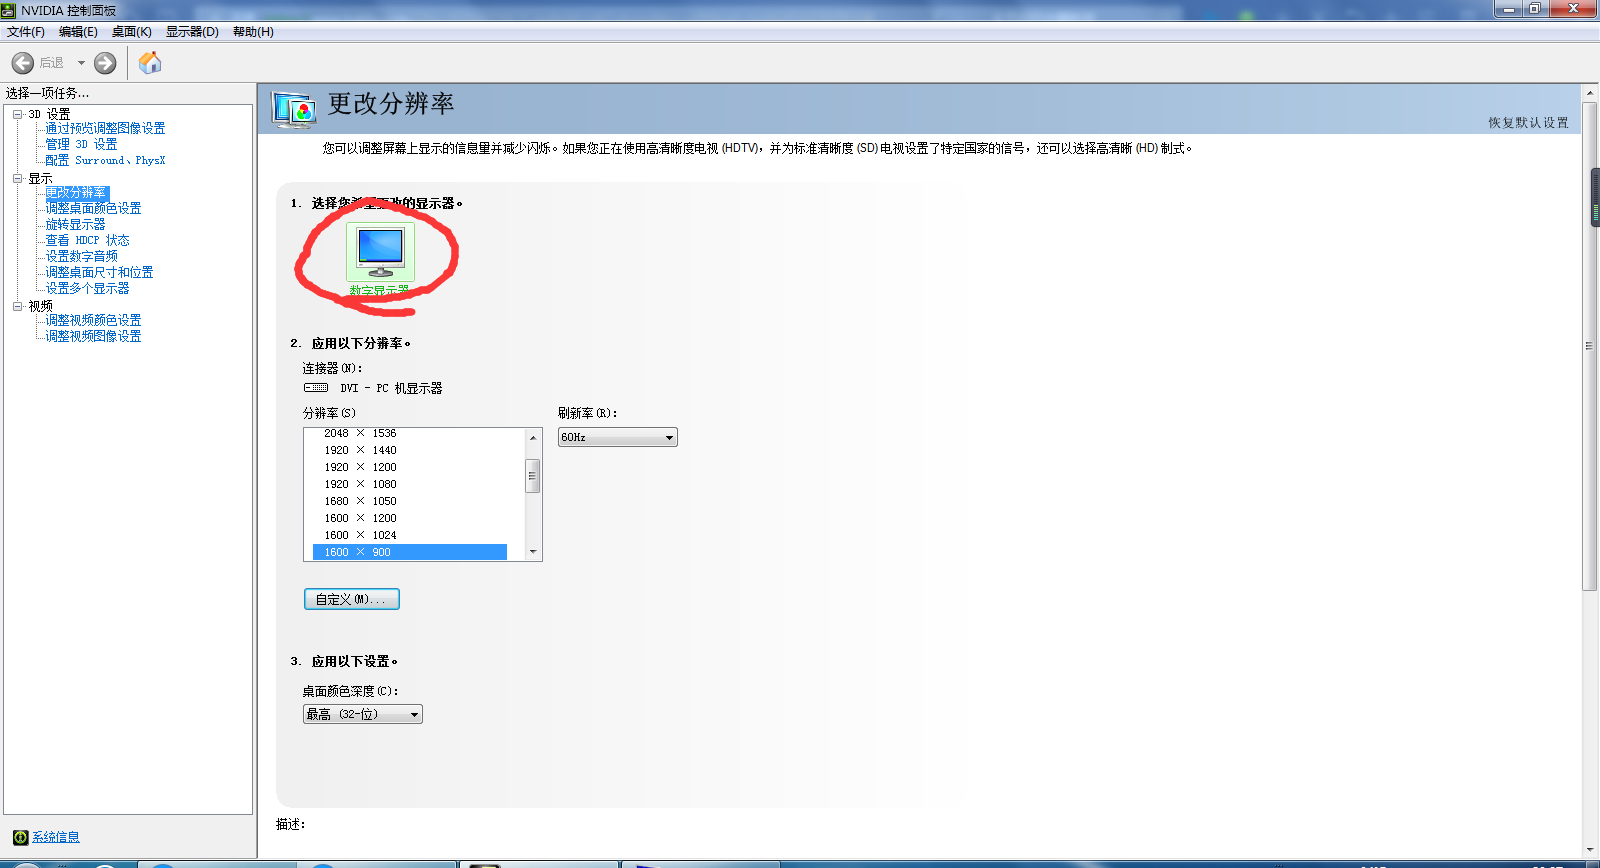
Task: Open 设置多个显示器
Action: click(x=87, y=288)
